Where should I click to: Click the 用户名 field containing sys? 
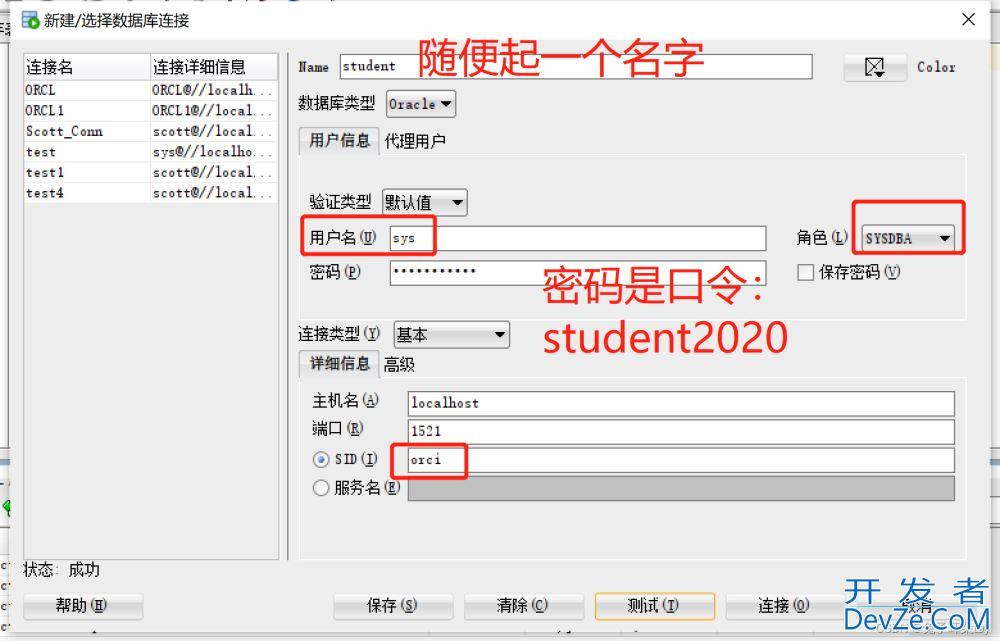tap(578, 239)
